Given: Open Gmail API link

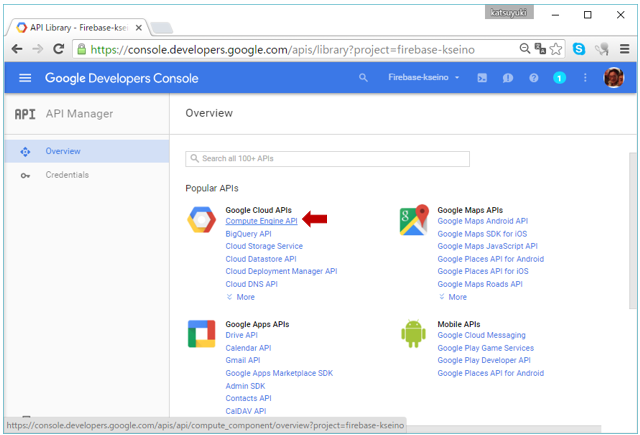Looking at the screenshot, I should [242, 360].
